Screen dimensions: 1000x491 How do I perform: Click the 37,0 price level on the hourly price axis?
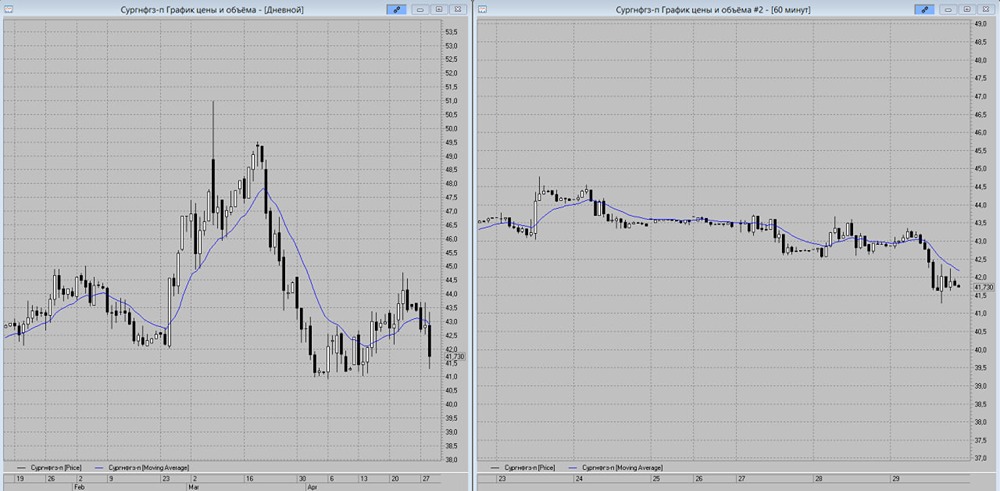point(982,458)
